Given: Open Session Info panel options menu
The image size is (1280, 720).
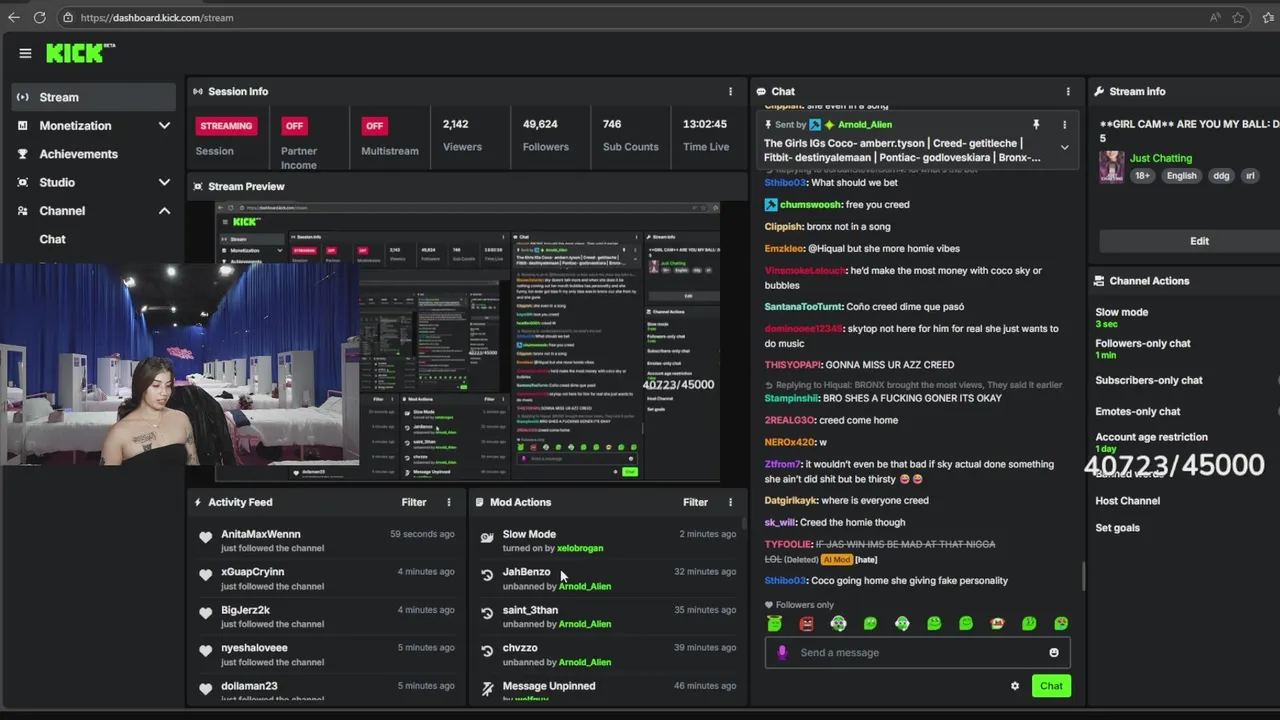Looking at the screenshot, I should click(x=730, y=91).
